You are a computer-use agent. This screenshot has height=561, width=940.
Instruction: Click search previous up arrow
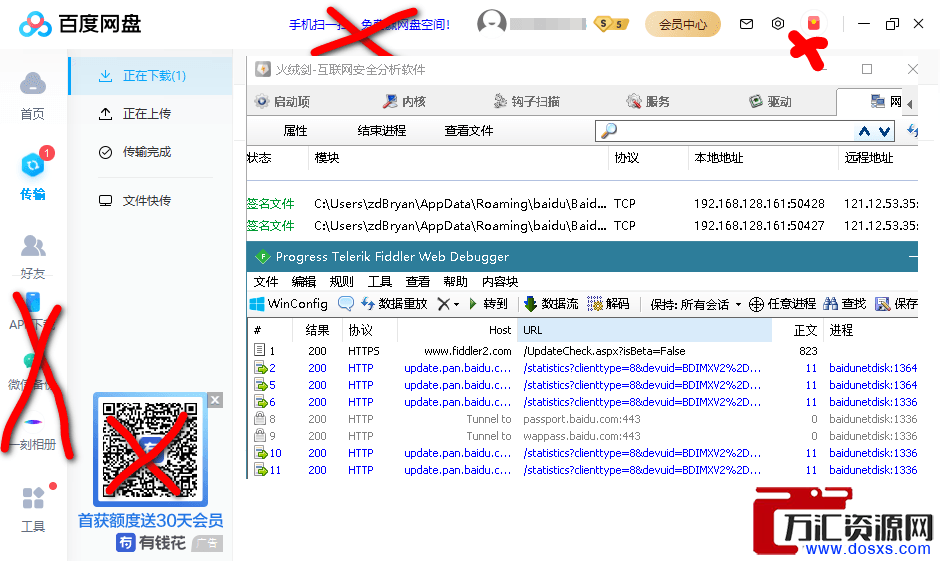coord(864,131)
